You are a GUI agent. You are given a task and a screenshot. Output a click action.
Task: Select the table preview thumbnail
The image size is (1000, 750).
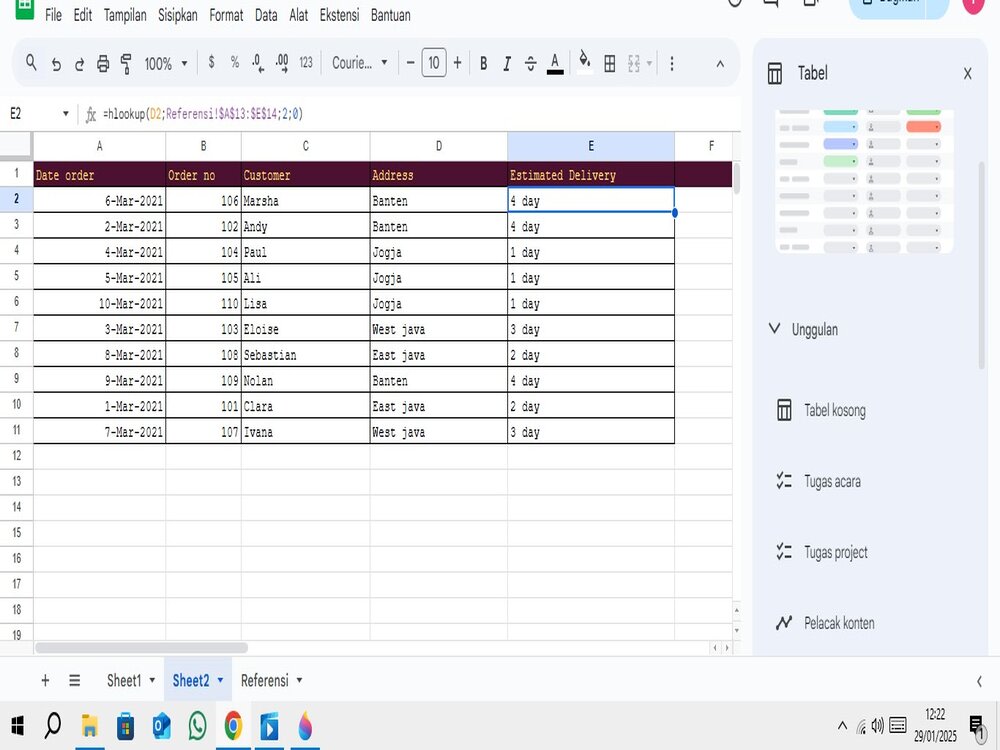pyautogui.click(x=864, y=182)
